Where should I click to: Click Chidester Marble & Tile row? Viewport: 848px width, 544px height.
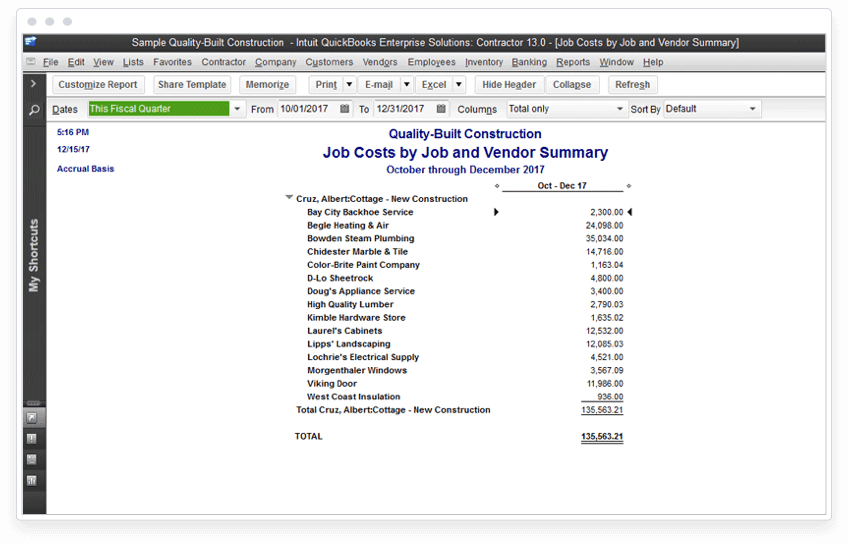[x=465, y=251]
